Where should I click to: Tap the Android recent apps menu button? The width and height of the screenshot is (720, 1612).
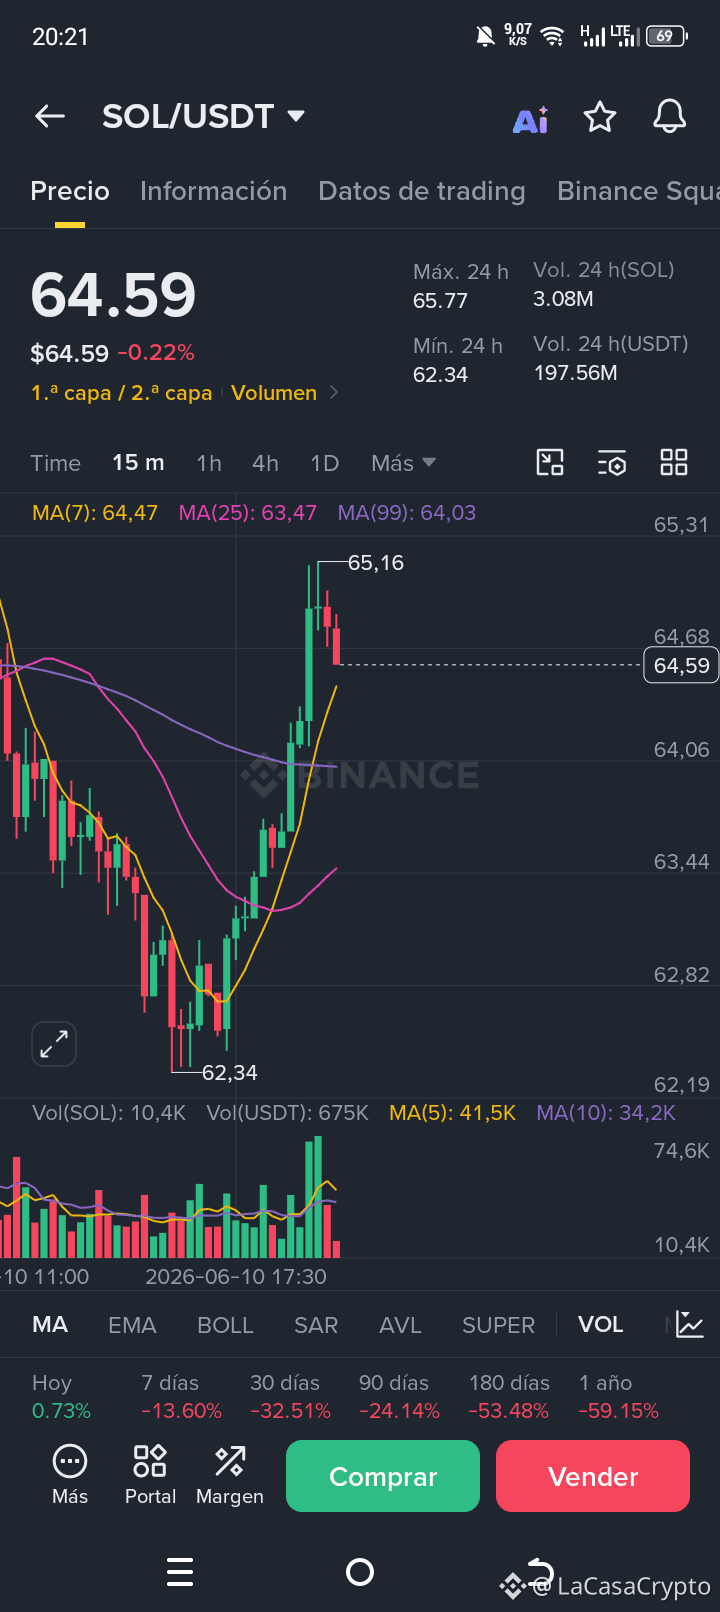click(180, 1572)
